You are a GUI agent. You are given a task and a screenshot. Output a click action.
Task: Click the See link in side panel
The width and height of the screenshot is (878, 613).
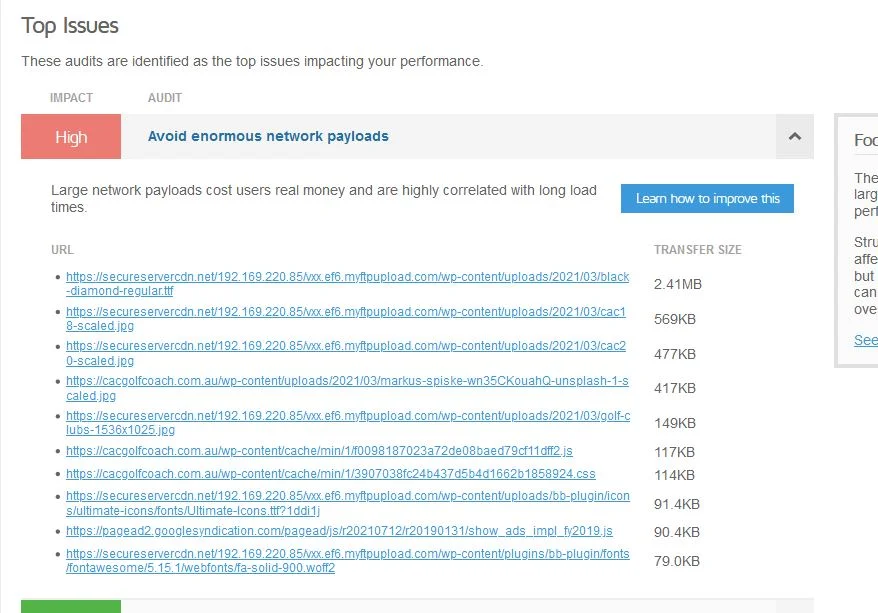tap(866, 340)
